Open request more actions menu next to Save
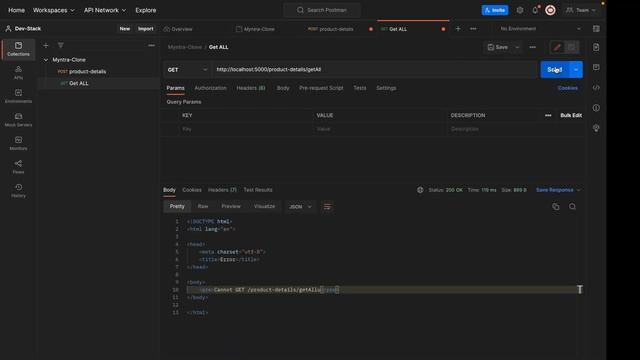Screen dimensions: 640x360 point(533,47)
